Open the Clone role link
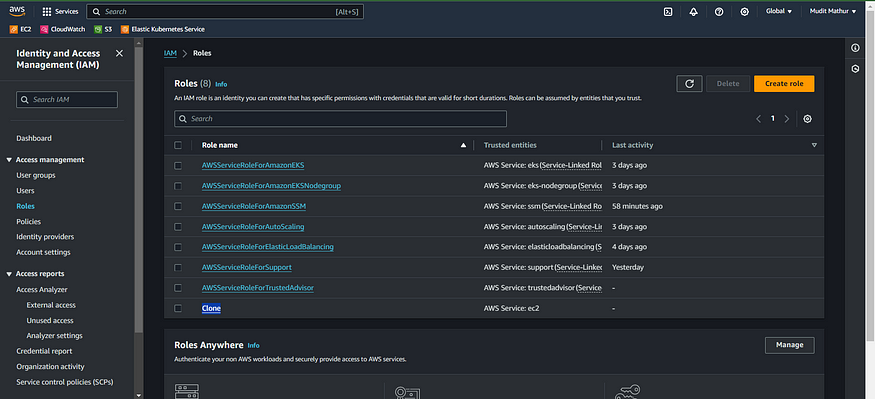The image size is (875, 399). click(211, 308)
